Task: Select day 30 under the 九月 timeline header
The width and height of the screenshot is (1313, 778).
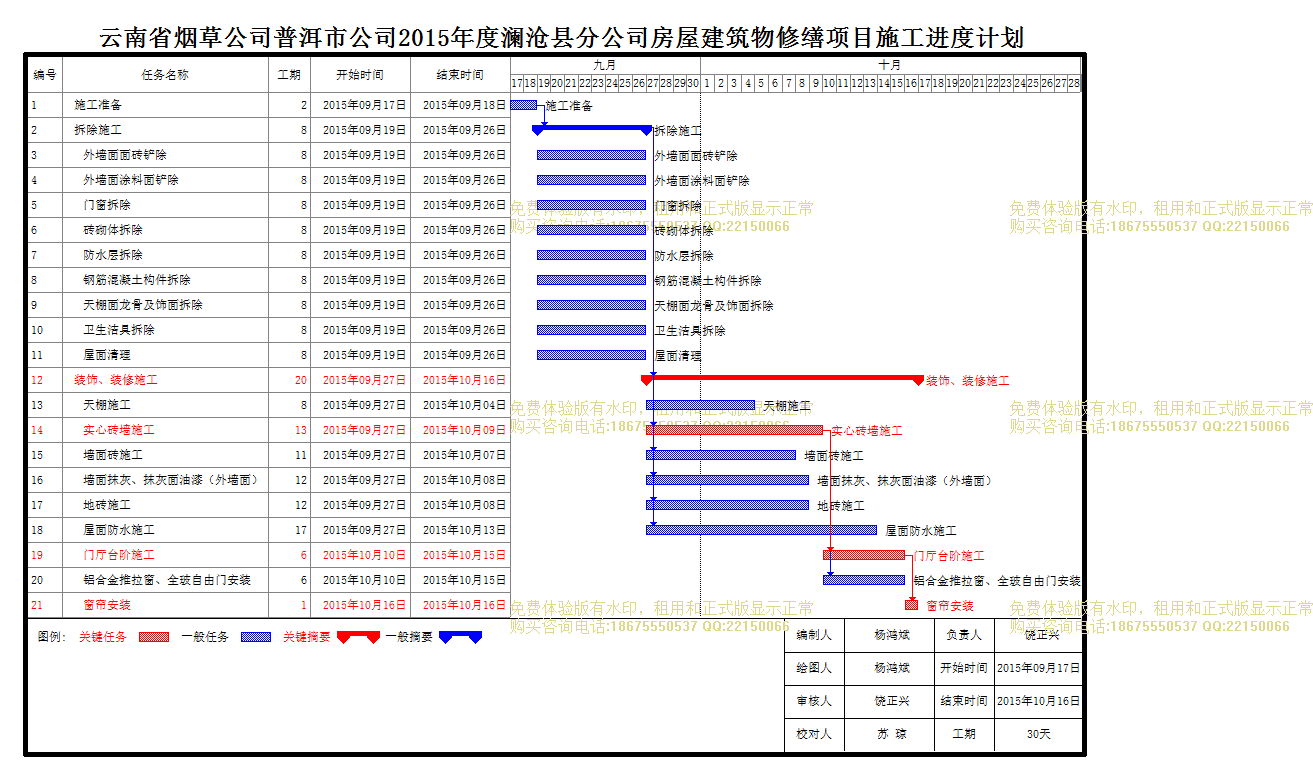Action: coord(693,83)
